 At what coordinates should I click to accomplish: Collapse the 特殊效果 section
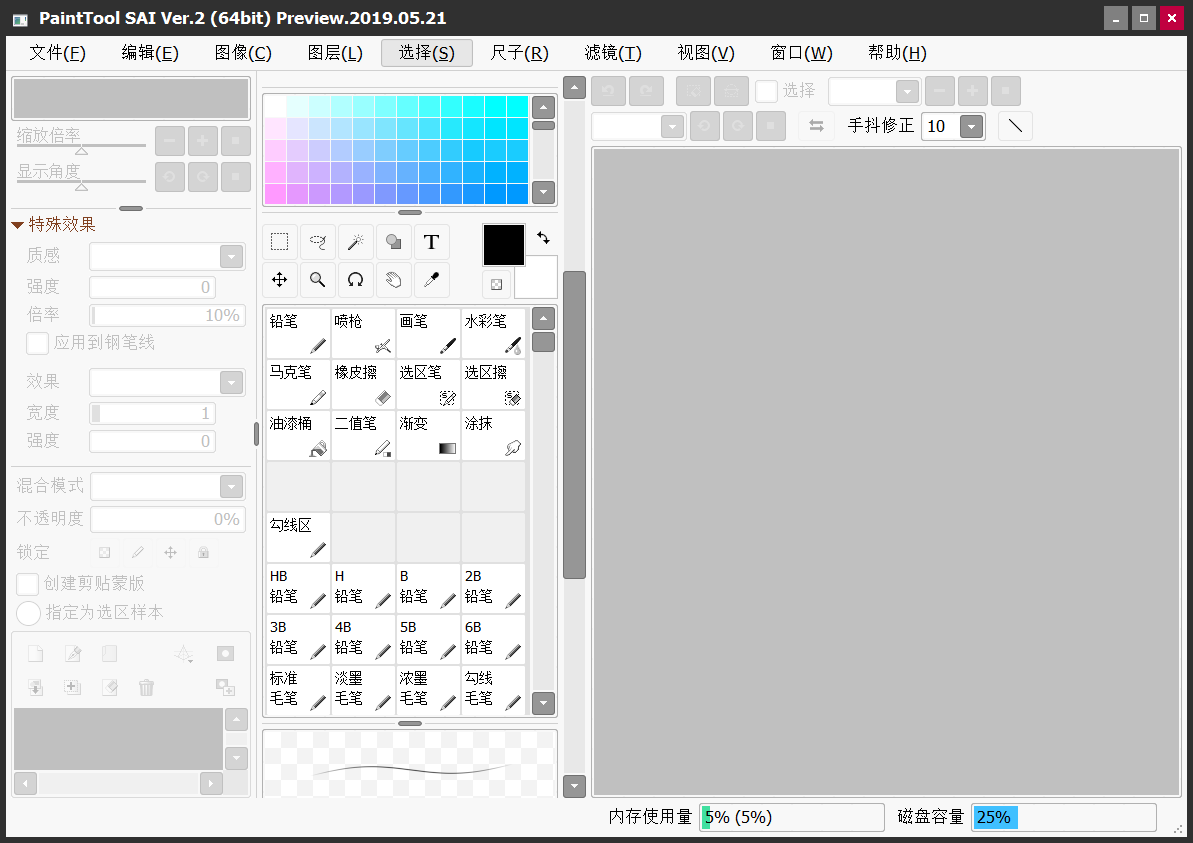[17, 225]
